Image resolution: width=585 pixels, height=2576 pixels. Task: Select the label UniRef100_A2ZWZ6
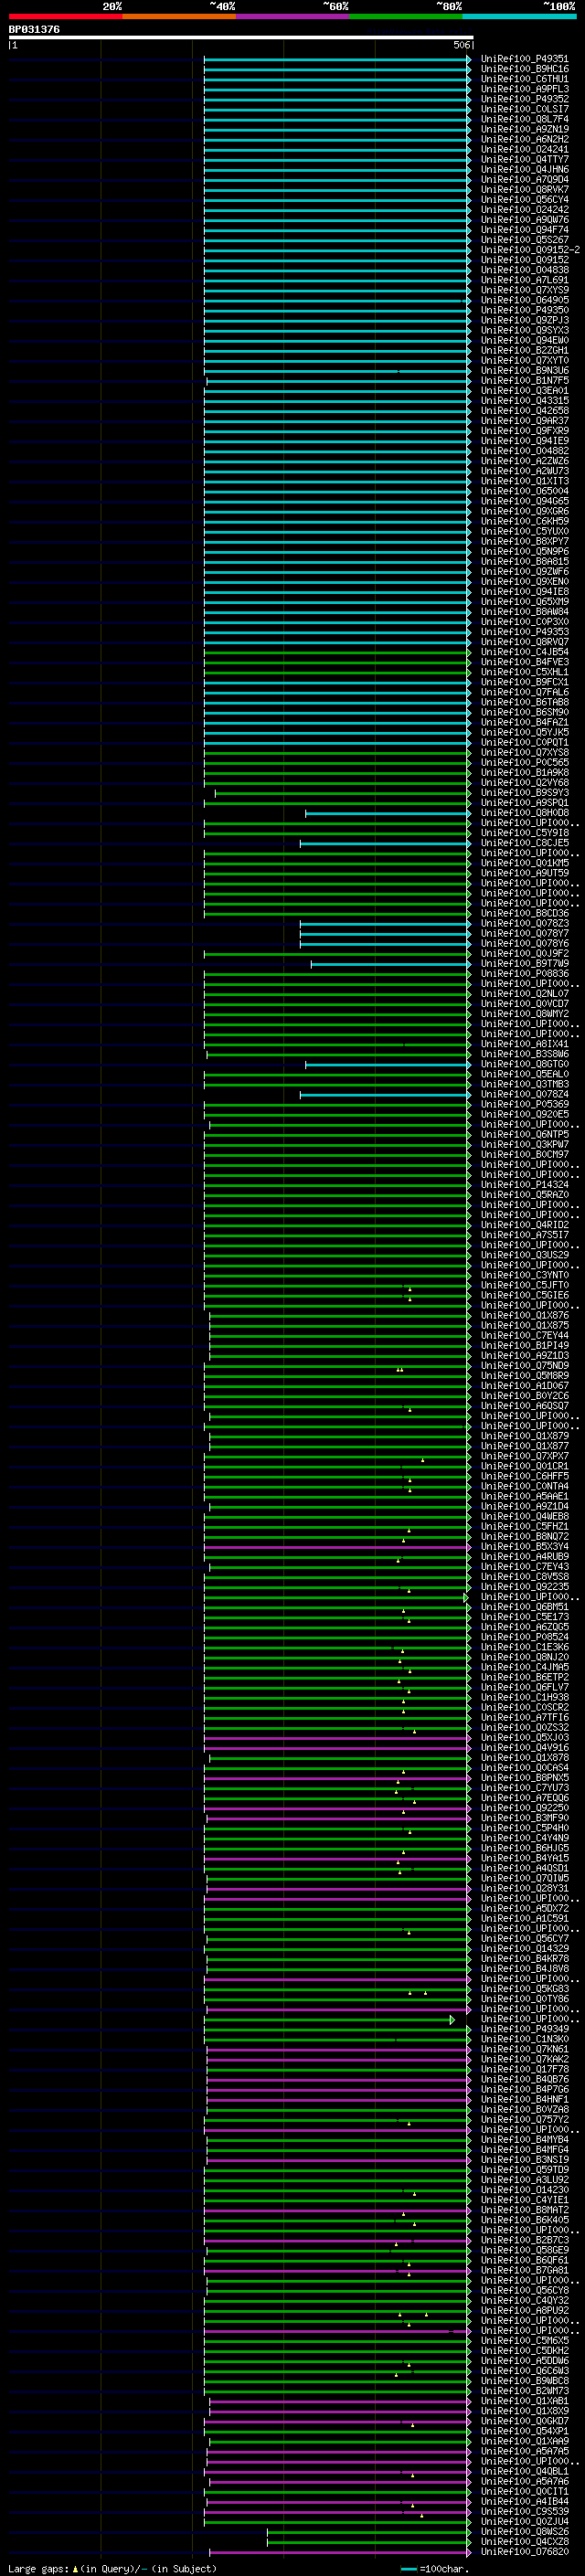[x=524, y=461]
